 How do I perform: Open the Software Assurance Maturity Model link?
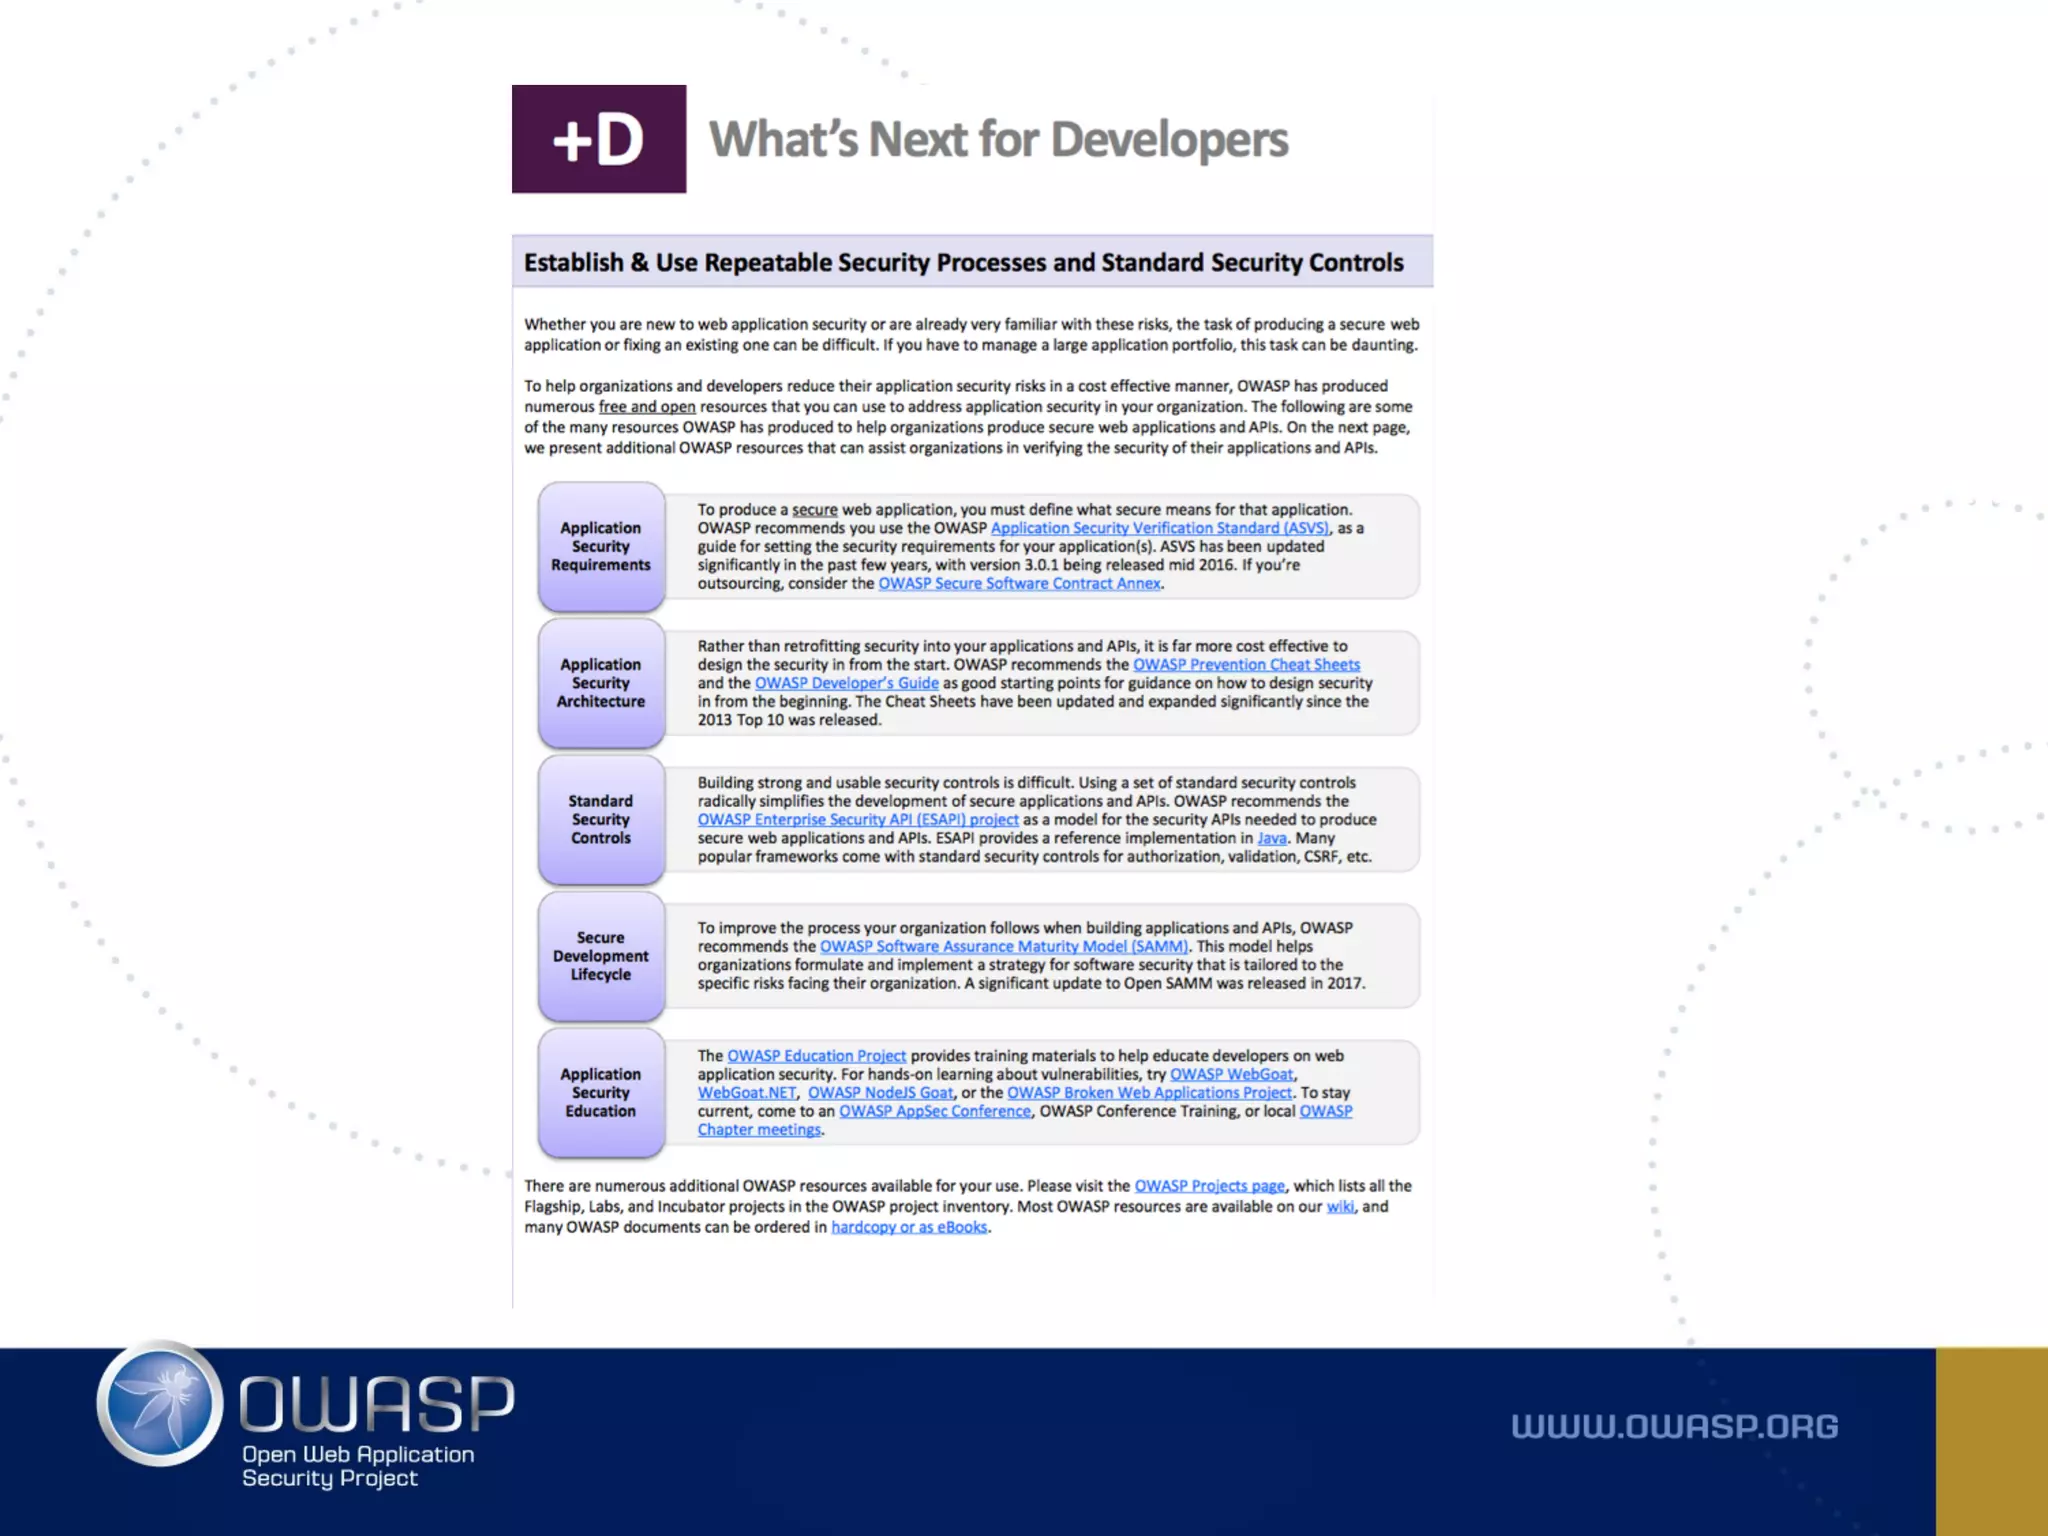pyautogui.click(x=1004, y=947)
